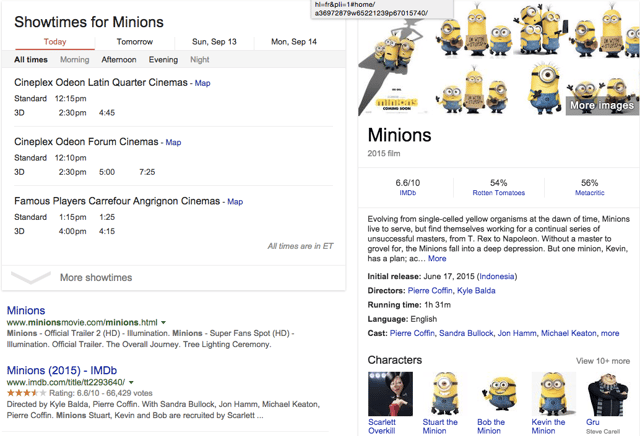The height and width of the screenshot is (436, 640).
Task: Filter showtimes by Evening
Action: (163, 60)
